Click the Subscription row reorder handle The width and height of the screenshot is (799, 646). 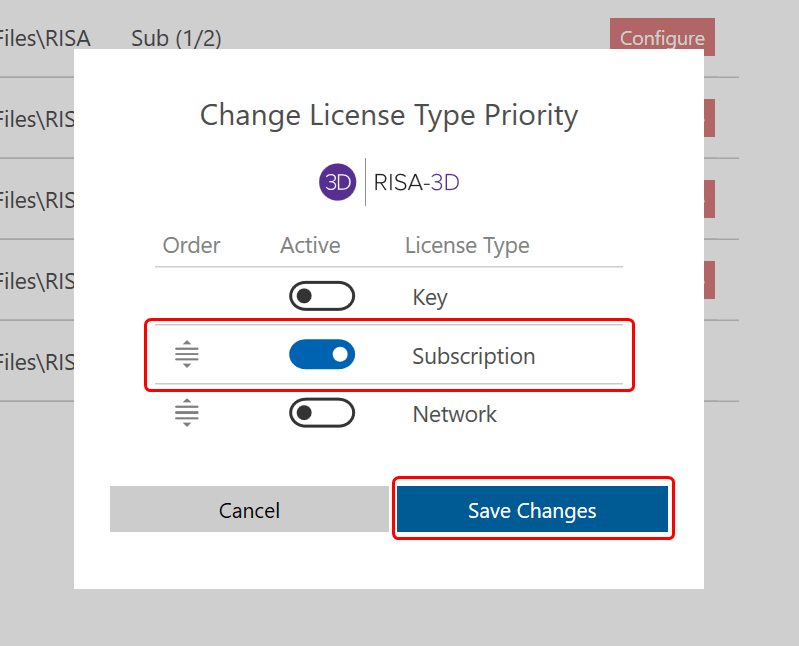click(187, 355)
